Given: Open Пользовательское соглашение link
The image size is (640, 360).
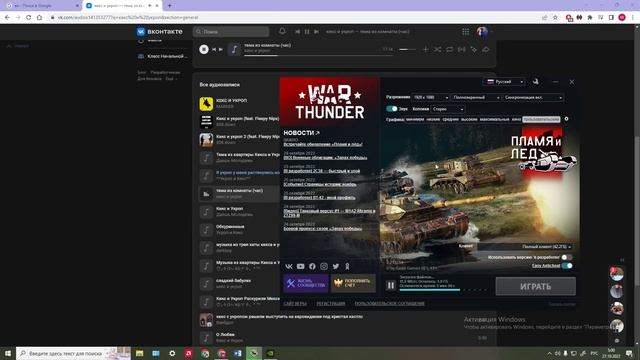Looking at the screenshot, I should 389,304.
